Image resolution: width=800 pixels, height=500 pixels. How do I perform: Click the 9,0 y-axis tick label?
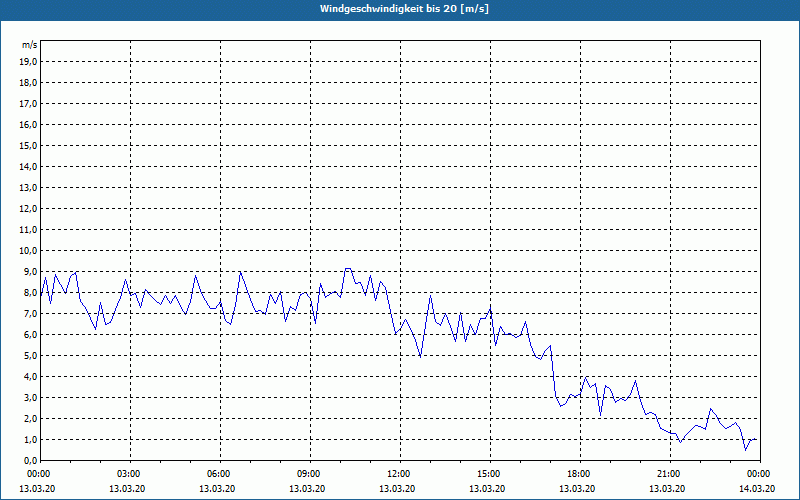pos(30,271)
